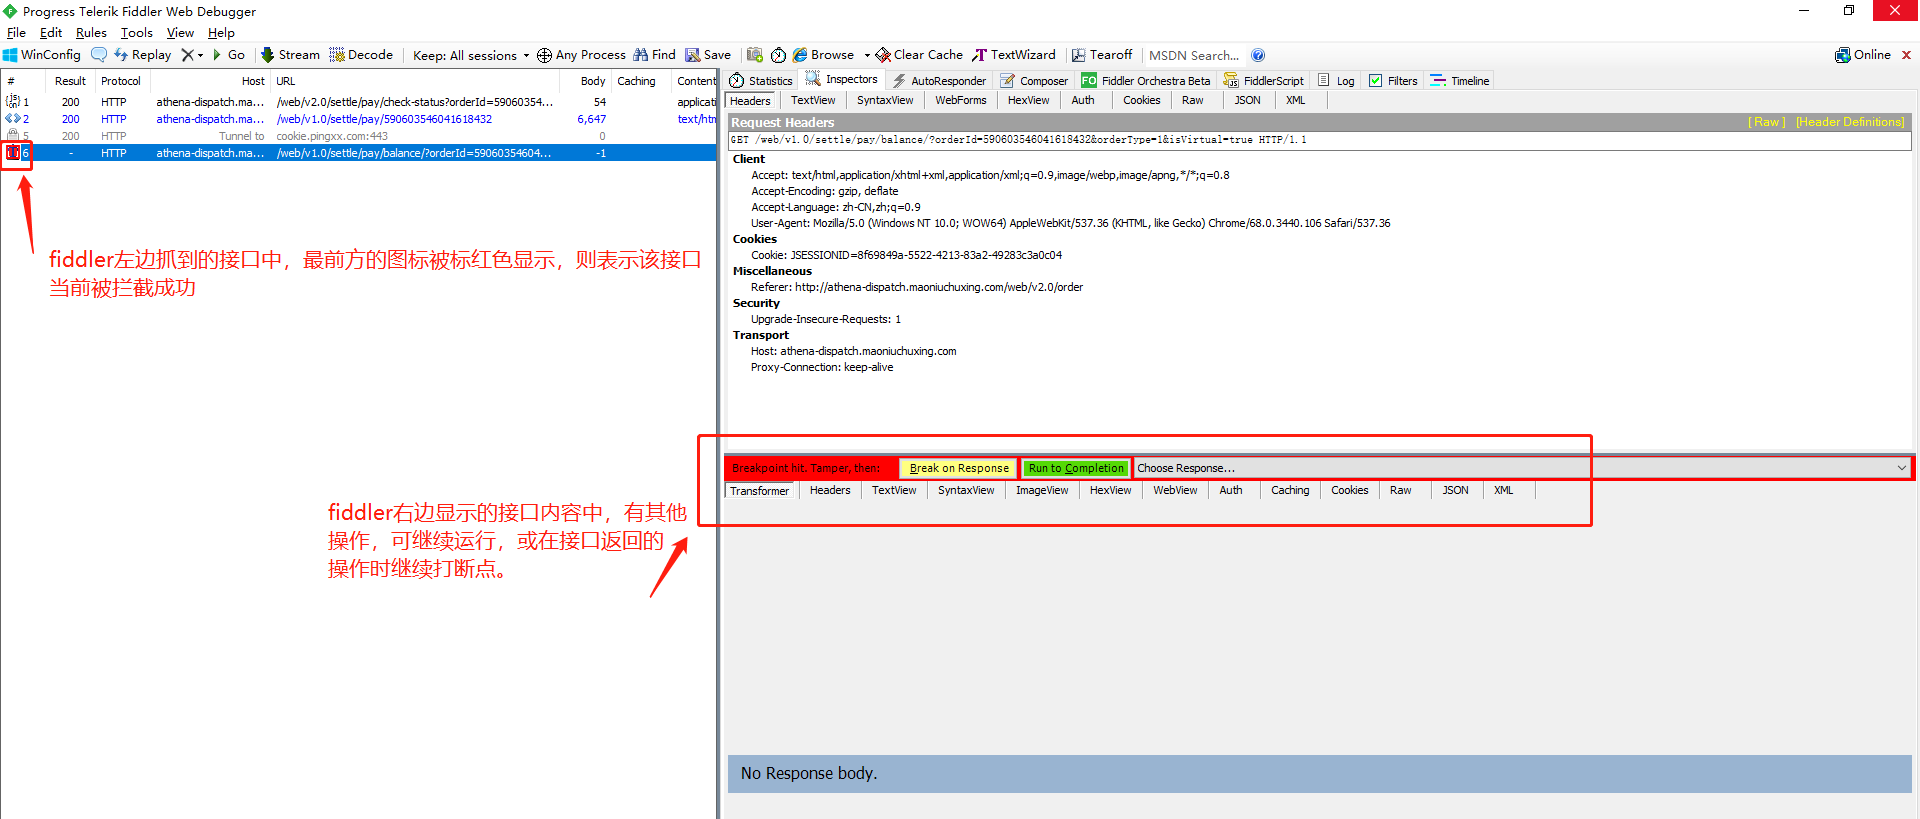Image resolution: width=1920 pixels, height=819 pixels.
Task: Open the TextWizard tool
Action: click(x=1014, y=55)
